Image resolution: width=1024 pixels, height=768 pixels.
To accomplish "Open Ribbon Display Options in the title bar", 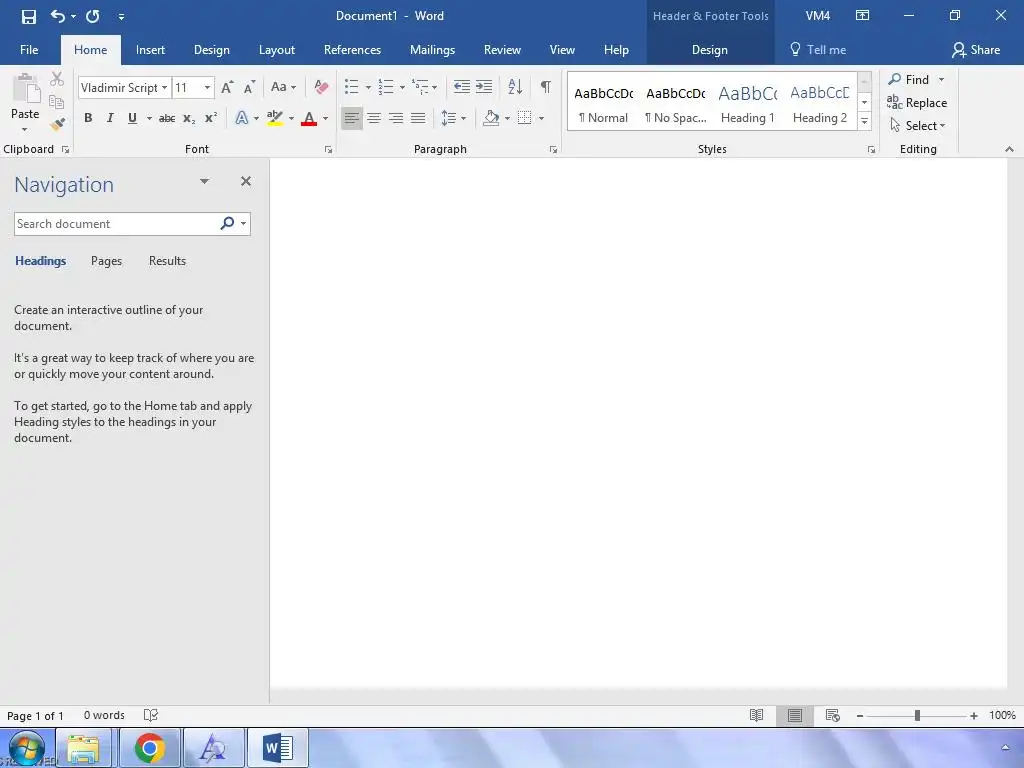I will [863, 16].
